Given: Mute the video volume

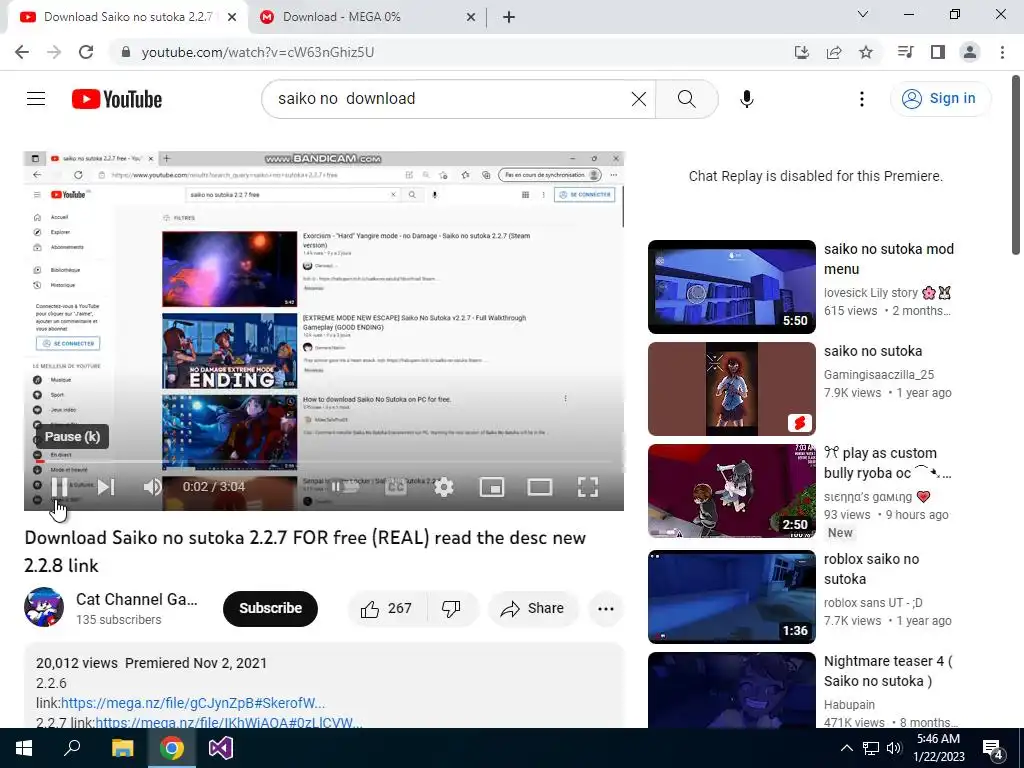Looking at the screenshot, I should coord(152,487).
